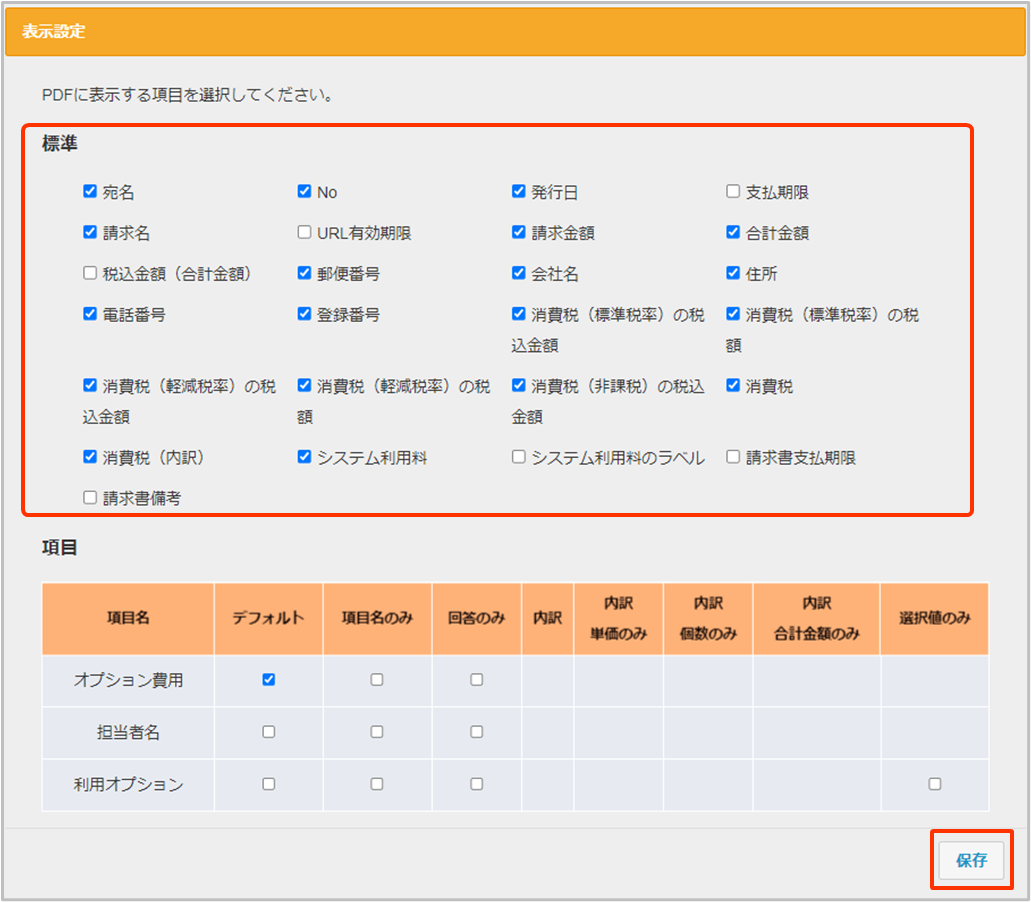The width and height of the screenshot is (1031, 902).
Task: Uncheck the システム利用料 checkbox
Action: point(304,457)
